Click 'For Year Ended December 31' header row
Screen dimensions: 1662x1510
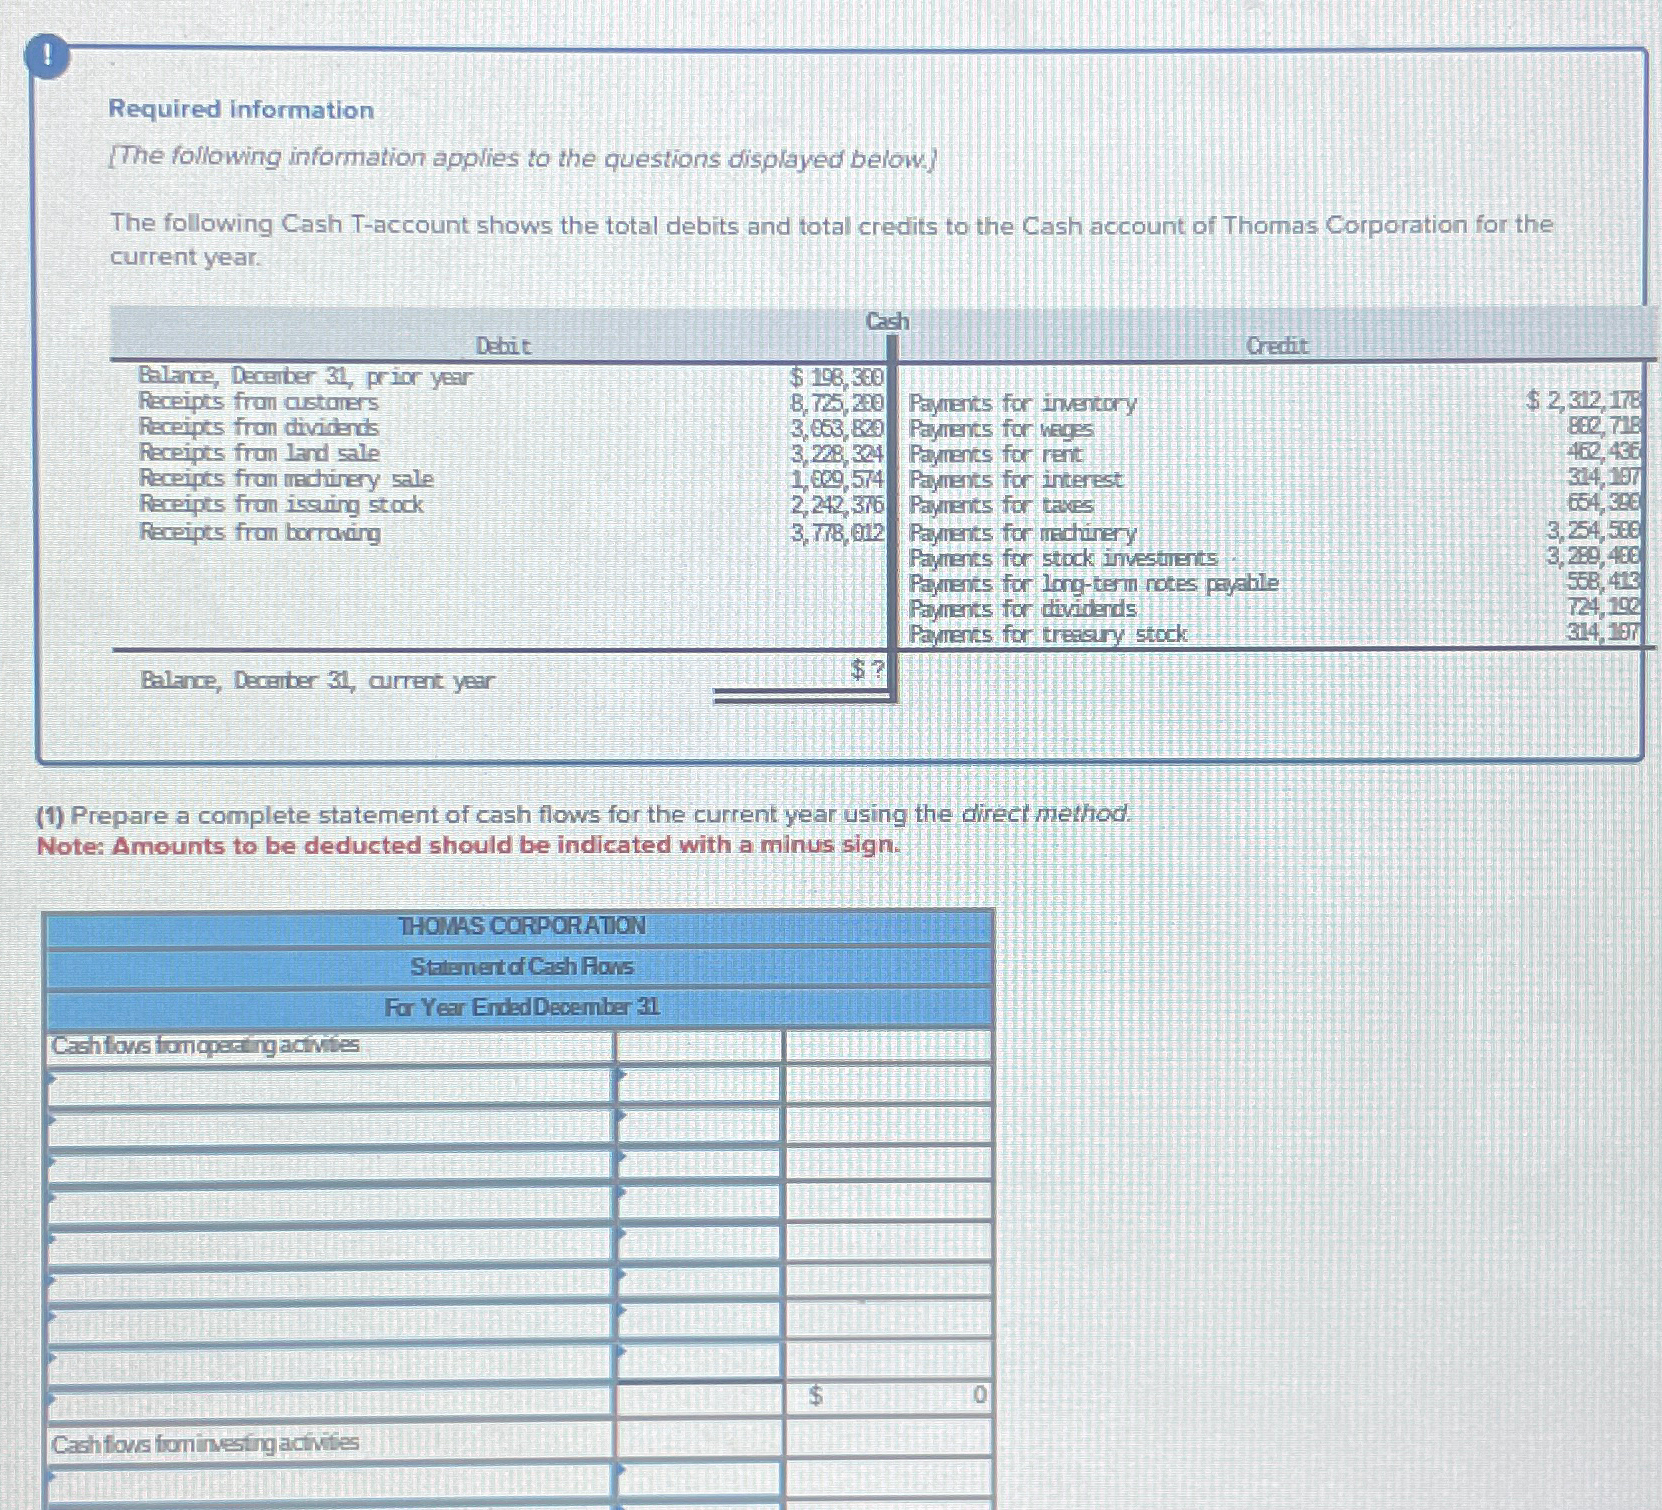tap(521, 1007)
